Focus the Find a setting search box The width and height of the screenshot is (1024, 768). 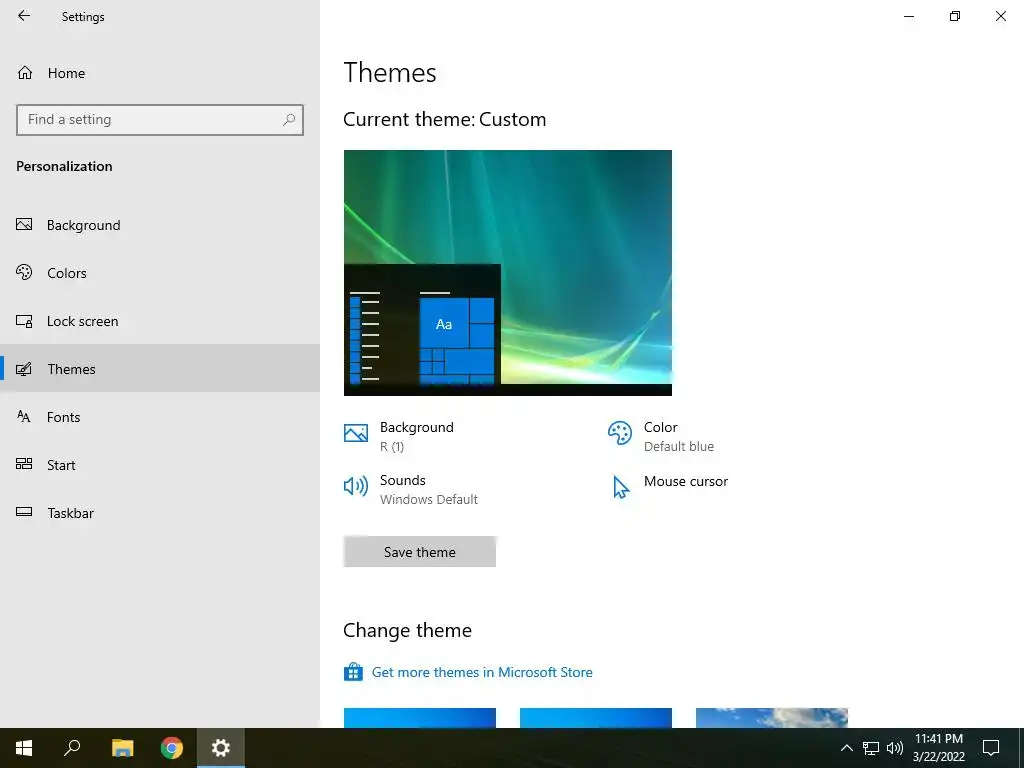click(160, 120)
